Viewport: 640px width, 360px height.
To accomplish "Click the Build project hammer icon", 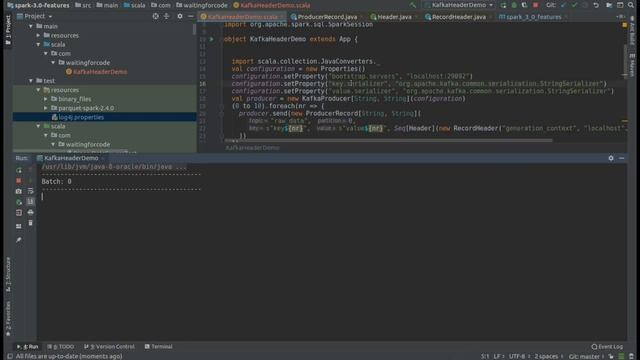I will (413, 5).
